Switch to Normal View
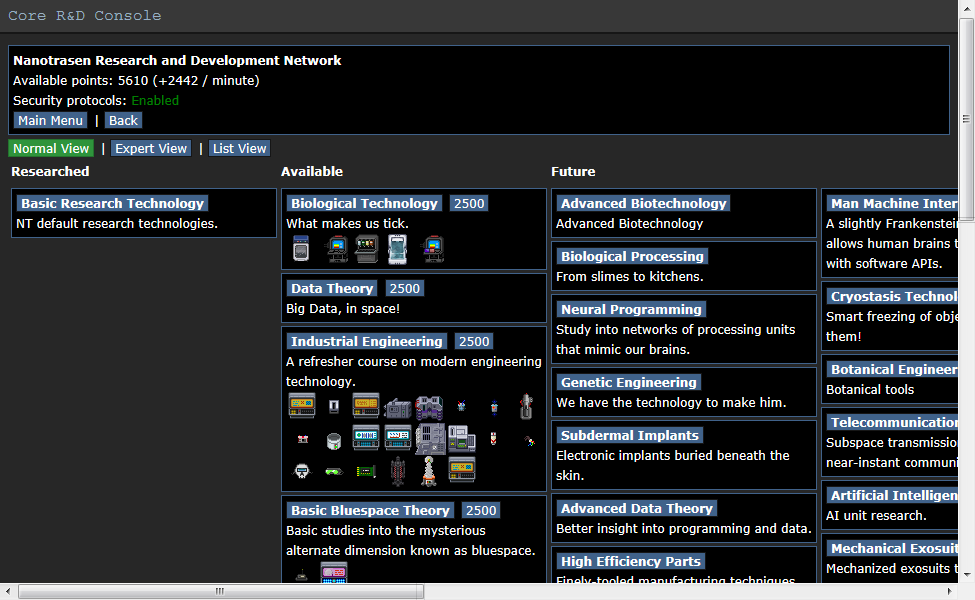The height and width of the screenshot is (600, 975). coord(51,149)
